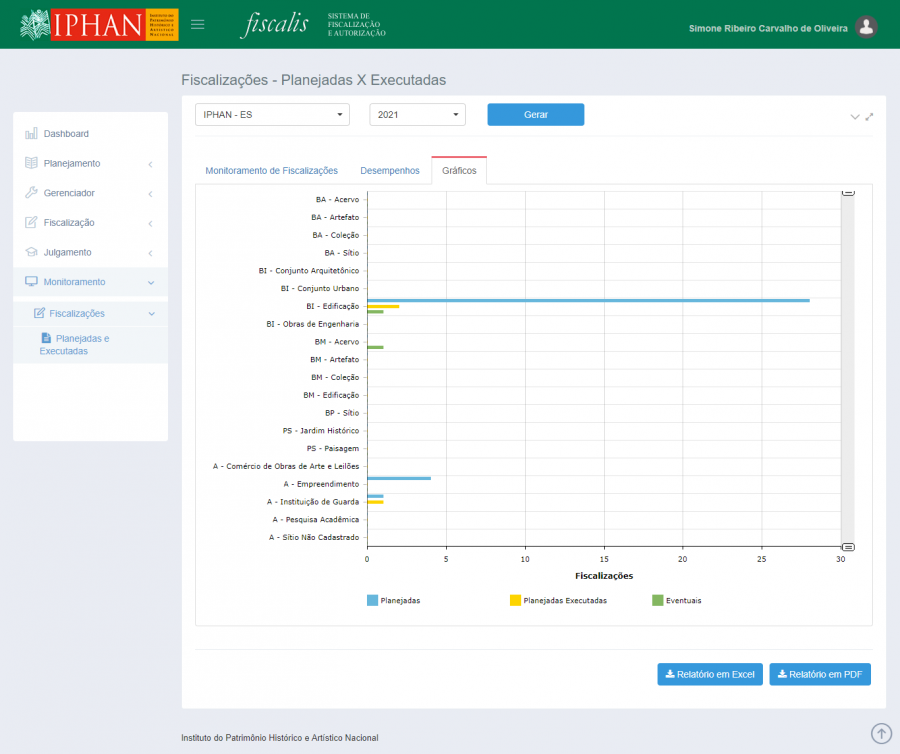Collapse the panel using chevron icon

(x=855, y=117)
